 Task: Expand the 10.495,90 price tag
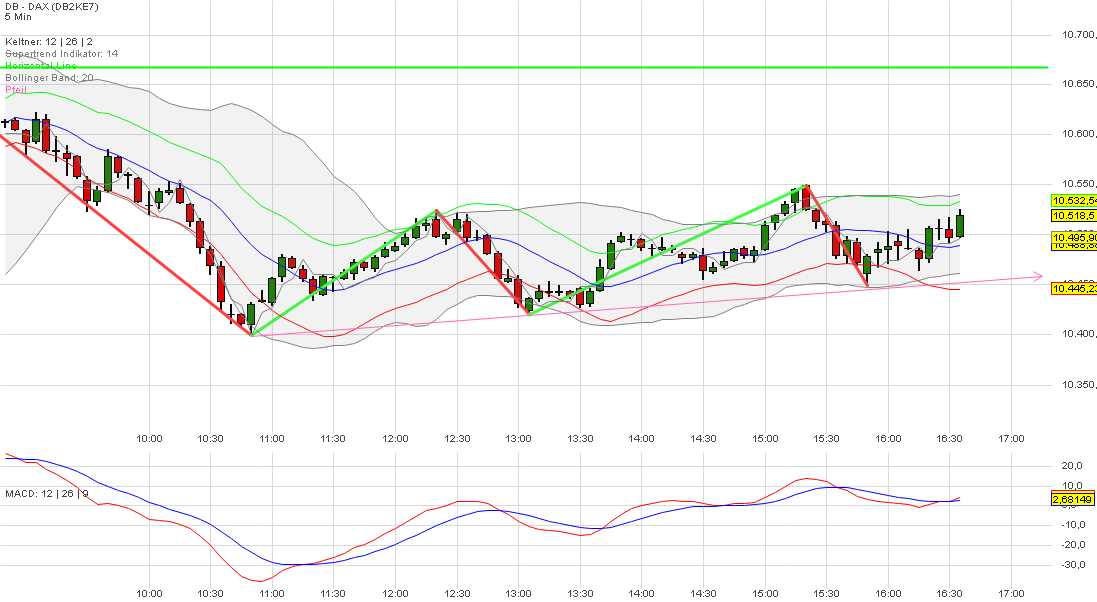point(1073,238)
